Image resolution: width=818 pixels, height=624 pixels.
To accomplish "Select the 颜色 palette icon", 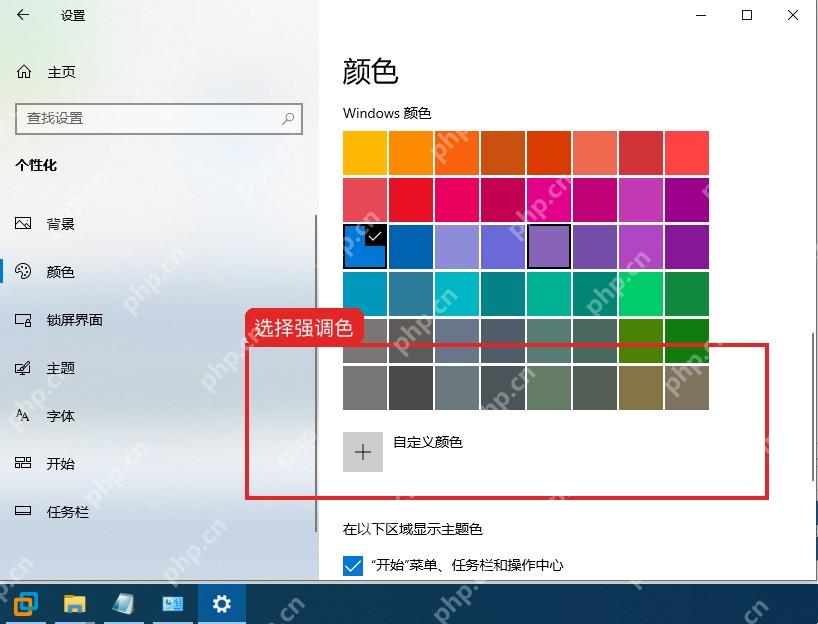I will (x=23, y=271).
